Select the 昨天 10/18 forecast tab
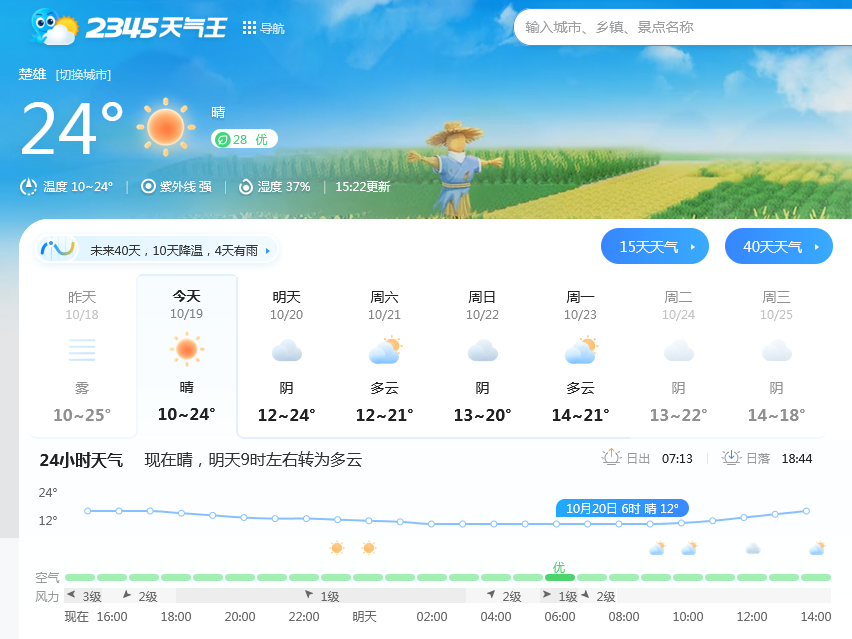 click(x=82, y=355)
